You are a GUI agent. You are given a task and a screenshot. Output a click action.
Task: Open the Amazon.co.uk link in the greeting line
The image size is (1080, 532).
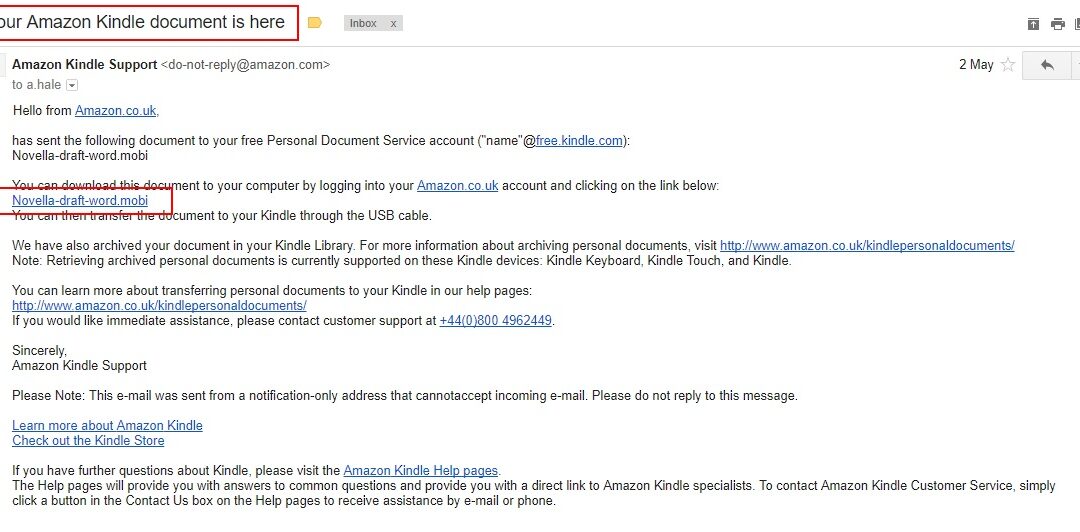pyautogui.click(x=116, y=110)
